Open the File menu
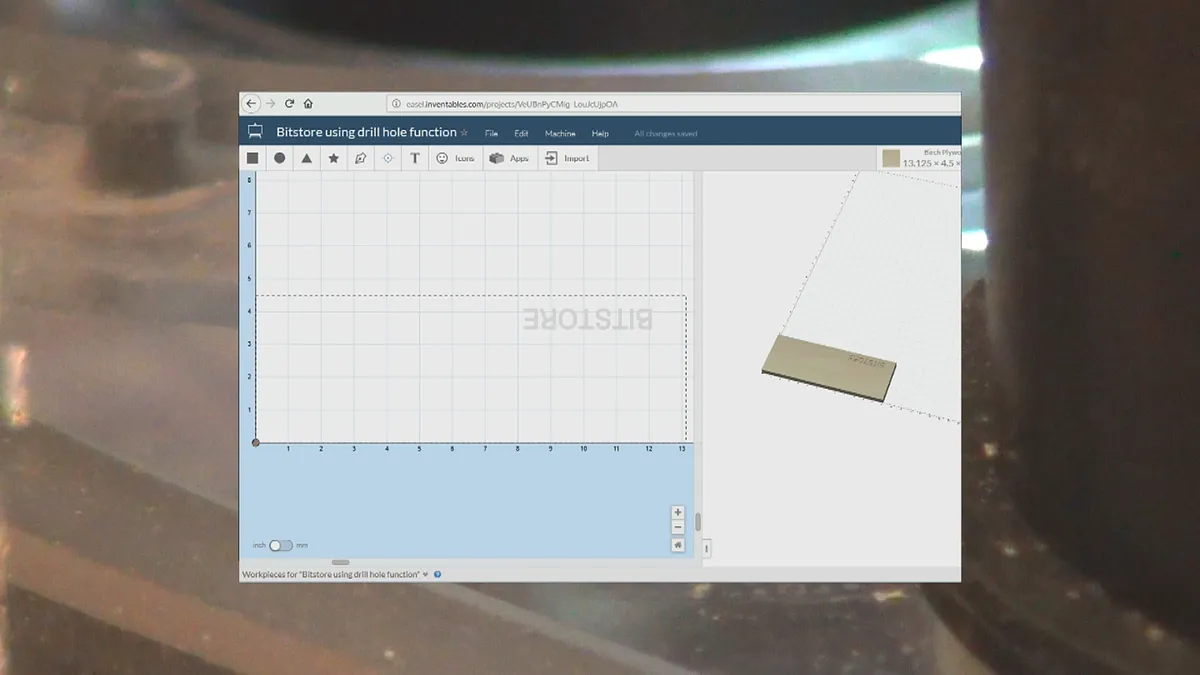The height and width of the screenshot is (675, 1200). [491, 133]
